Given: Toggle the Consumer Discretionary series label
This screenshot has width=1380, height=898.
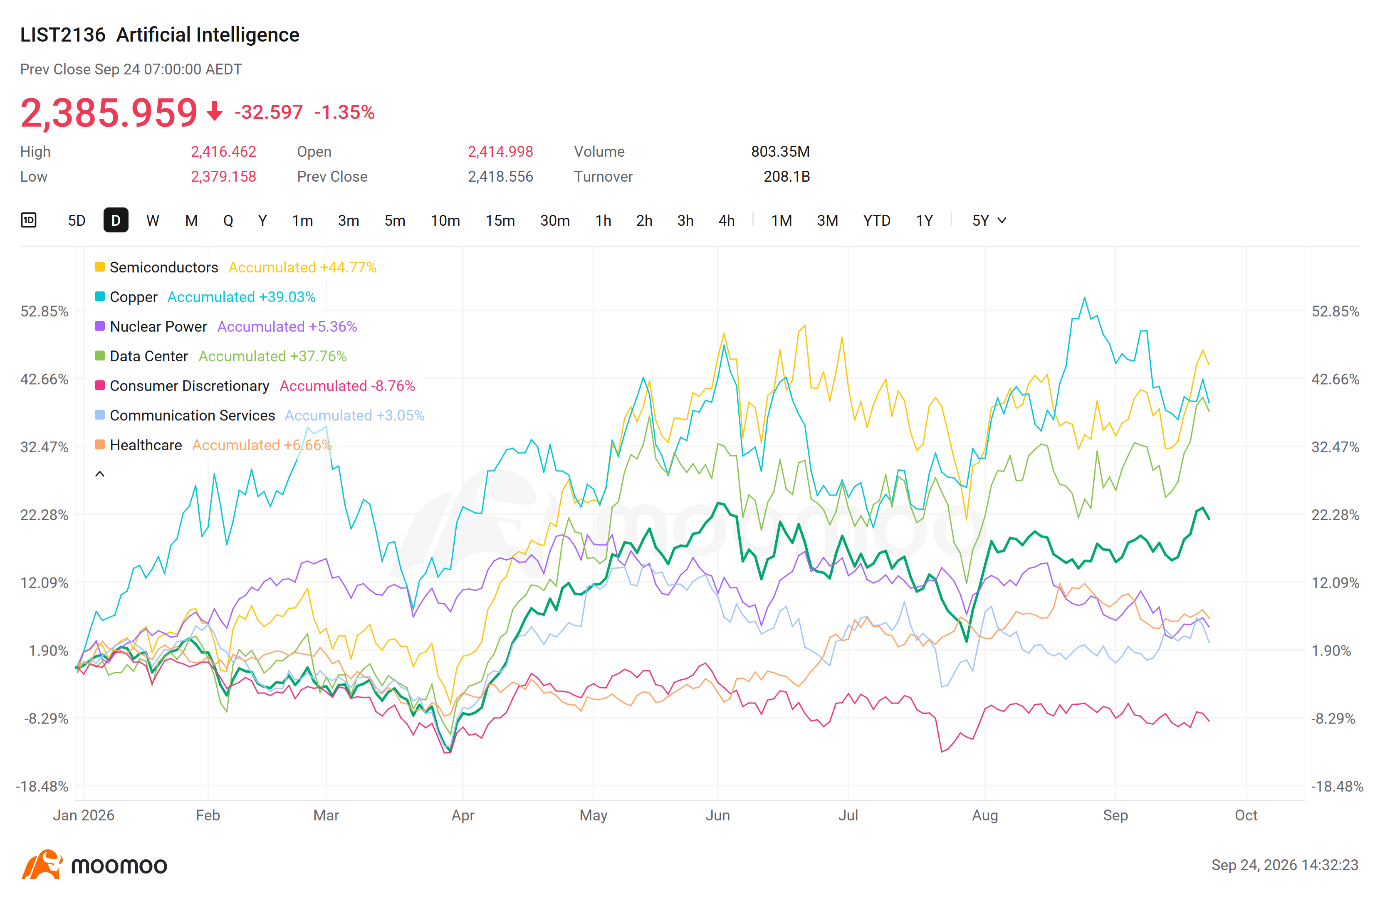Looking at the screenshot, I should (190, 385).
